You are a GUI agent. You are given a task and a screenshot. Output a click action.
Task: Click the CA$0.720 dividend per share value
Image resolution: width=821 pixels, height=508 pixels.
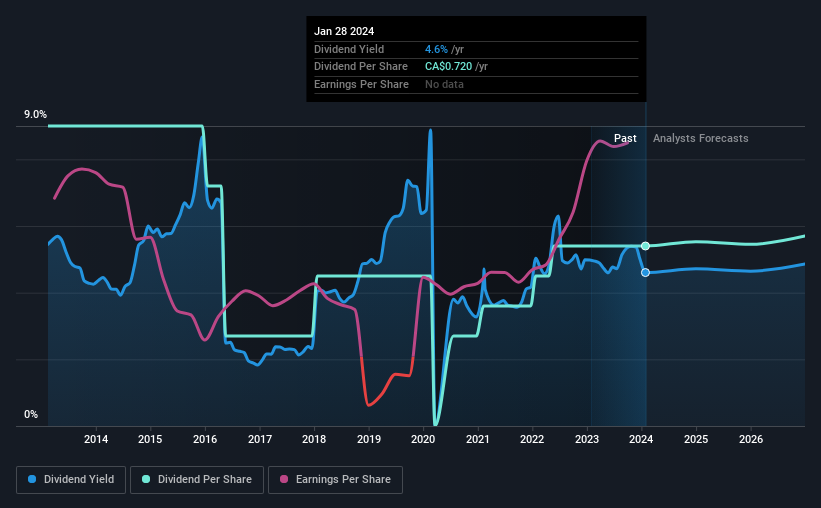[x=448, y=67]
